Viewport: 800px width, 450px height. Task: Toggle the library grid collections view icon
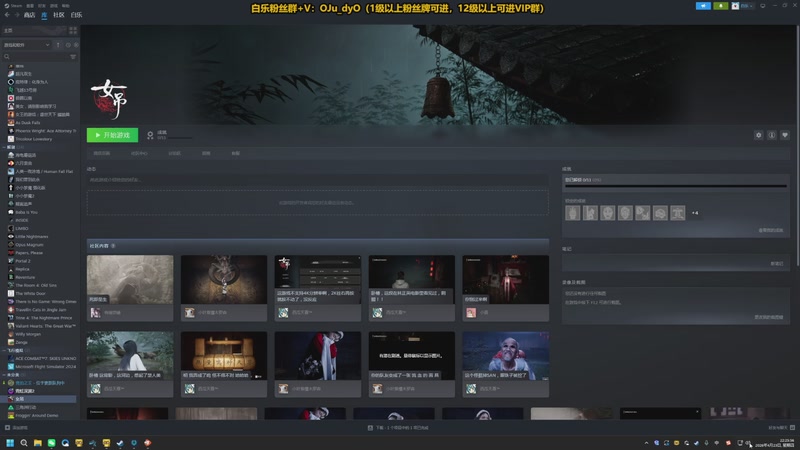[x=73, y=31]
